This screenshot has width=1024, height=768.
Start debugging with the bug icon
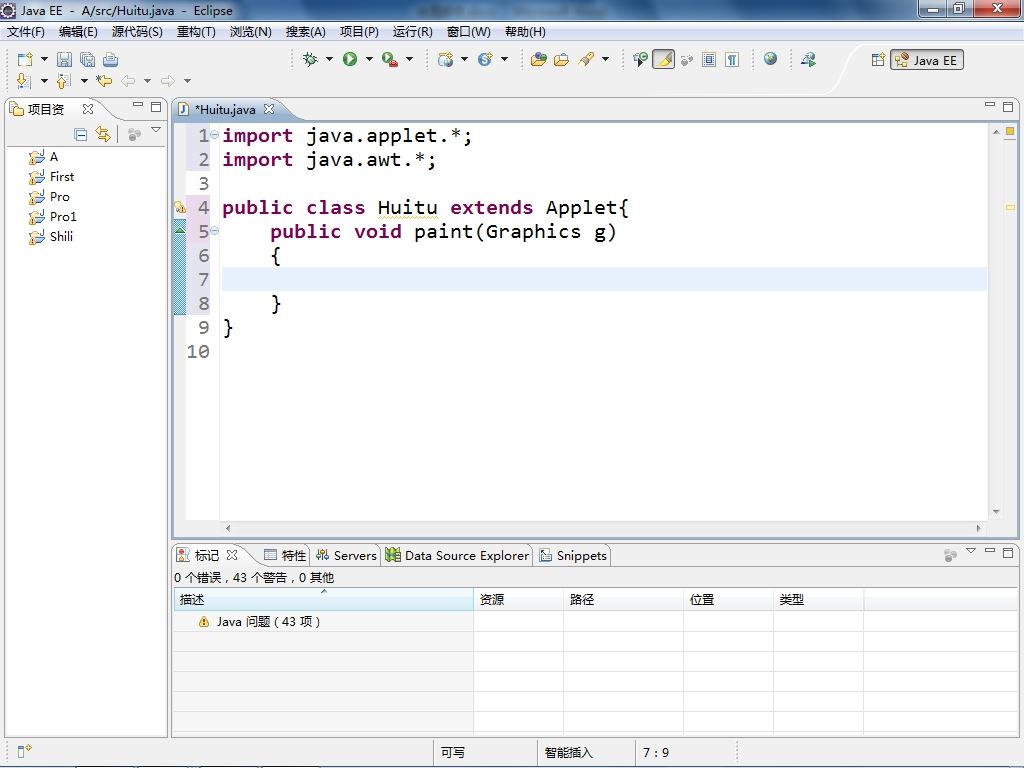point(310,60)
